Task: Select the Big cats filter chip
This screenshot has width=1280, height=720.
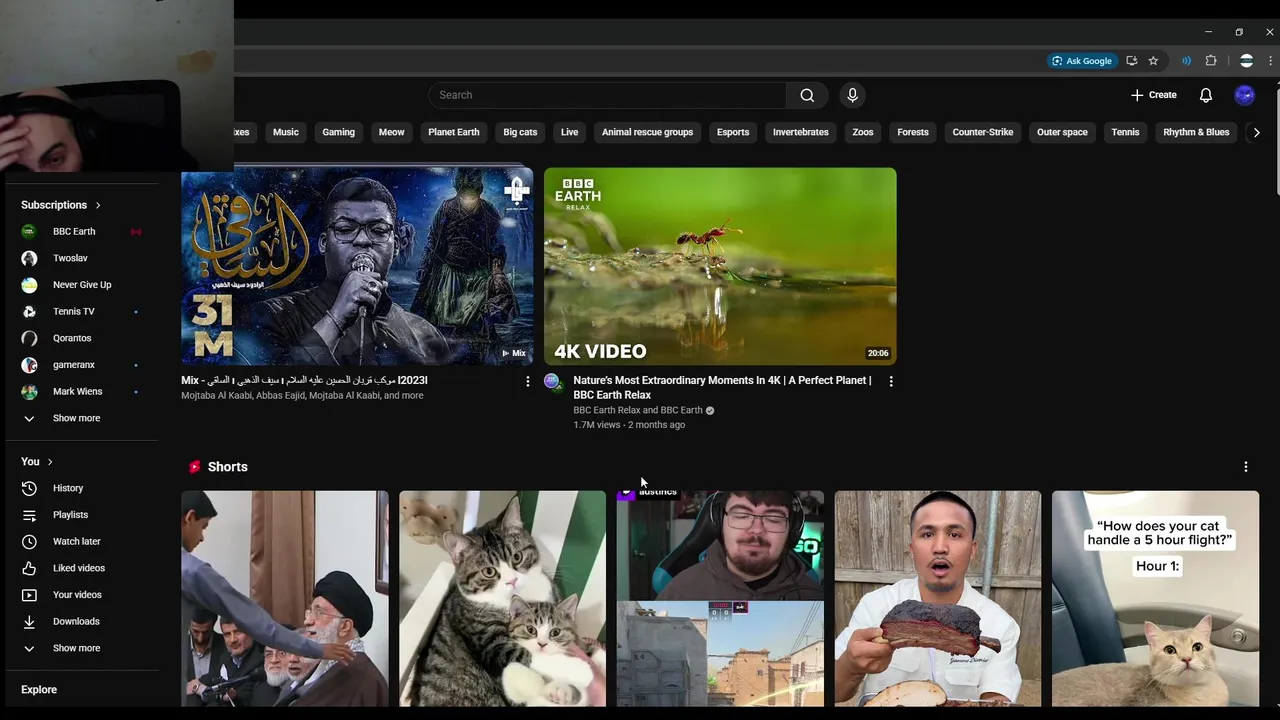Action: point(520,132)
